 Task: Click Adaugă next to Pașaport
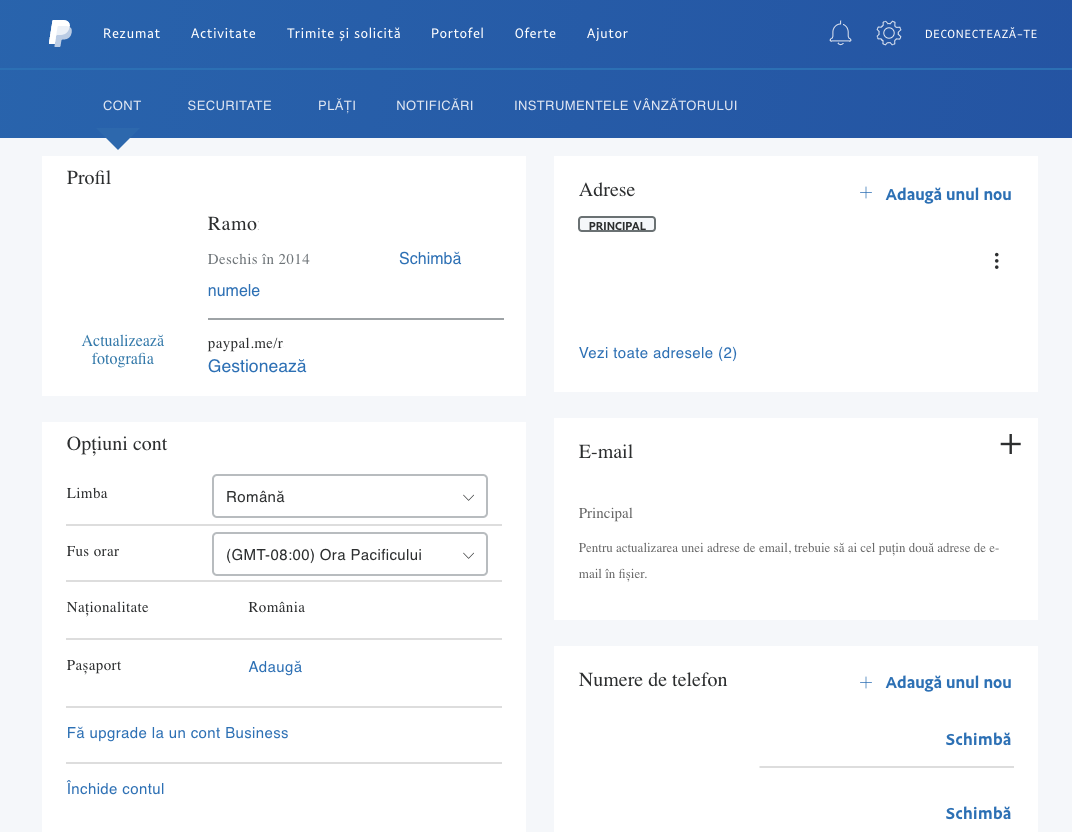[x=275, y=666]
